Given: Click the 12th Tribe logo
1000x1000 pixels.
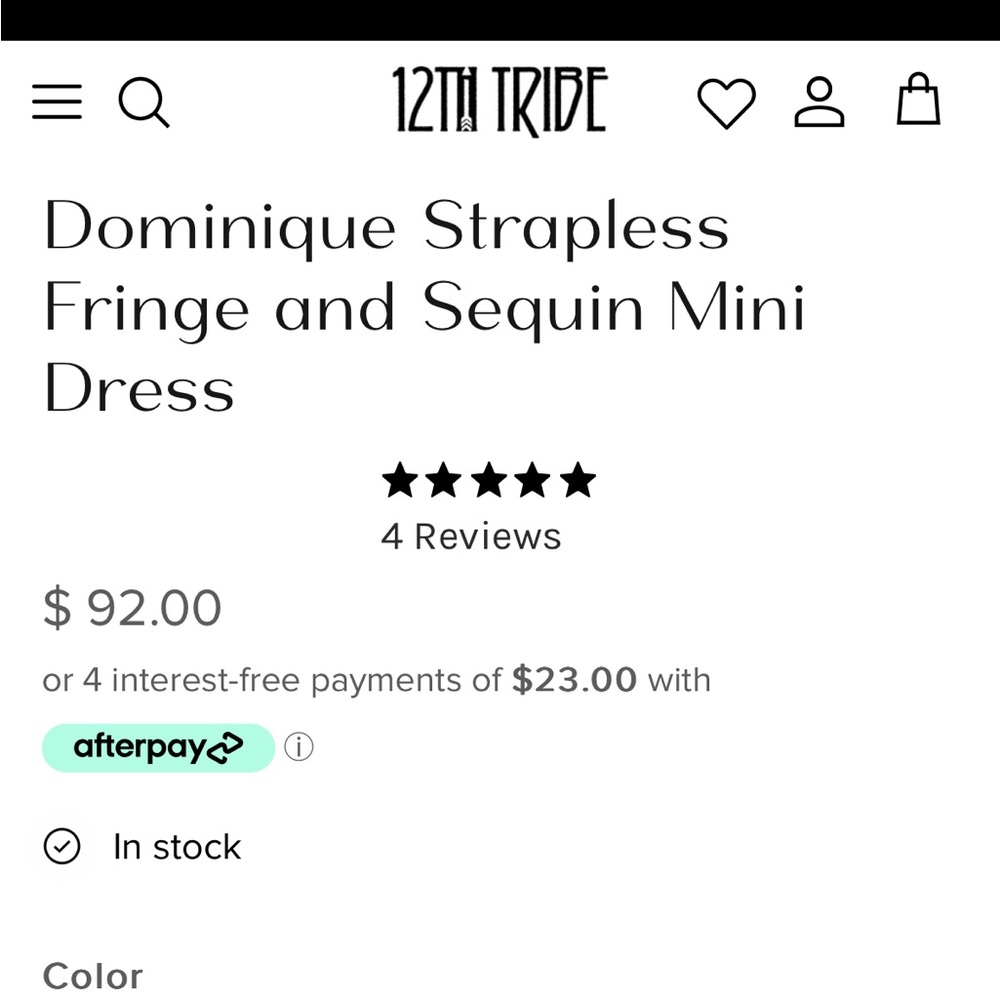Looking at the screenshot, I should (x=500, y=102).
